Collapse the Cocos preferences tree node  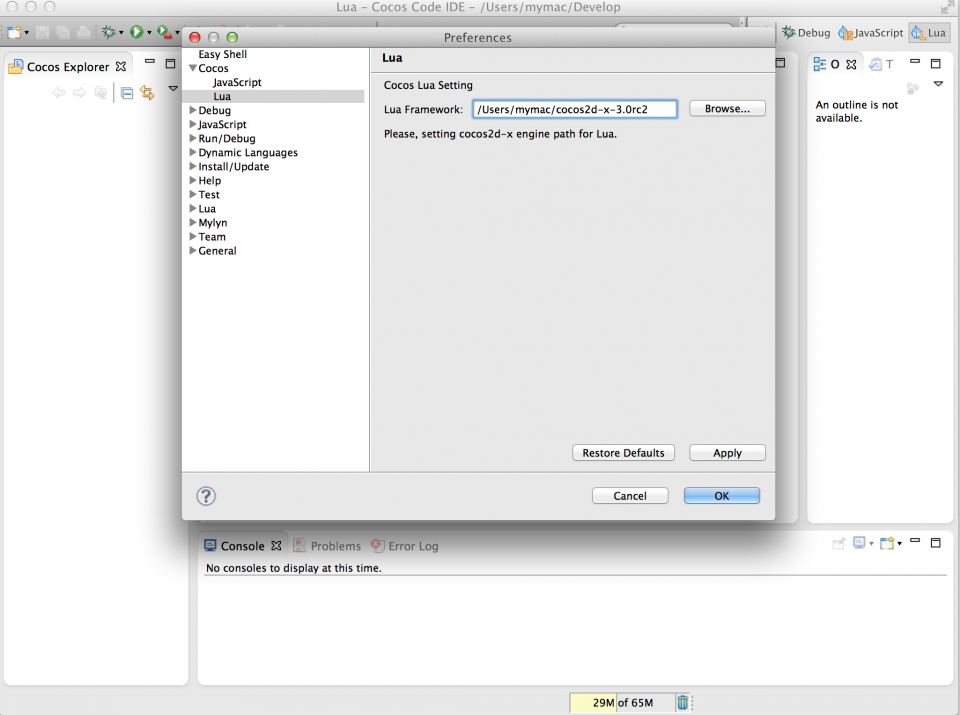(x=193, y=68)
